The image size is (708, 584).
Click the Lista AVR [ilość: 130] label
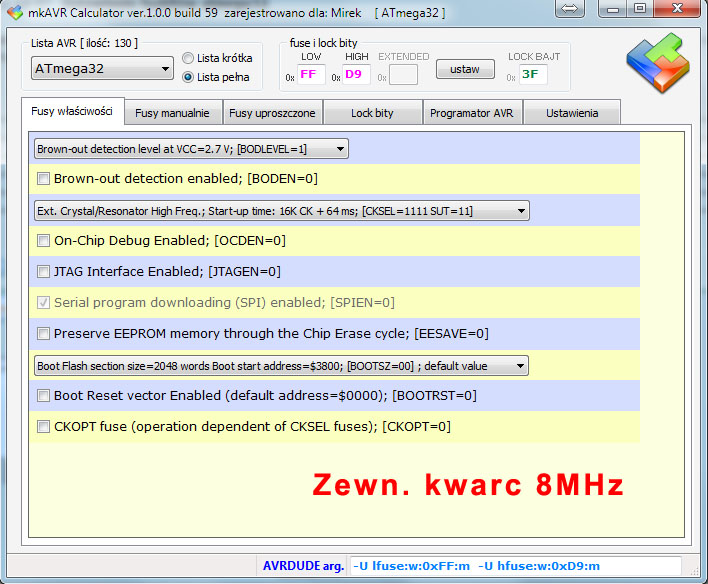(x=84, y=43)
